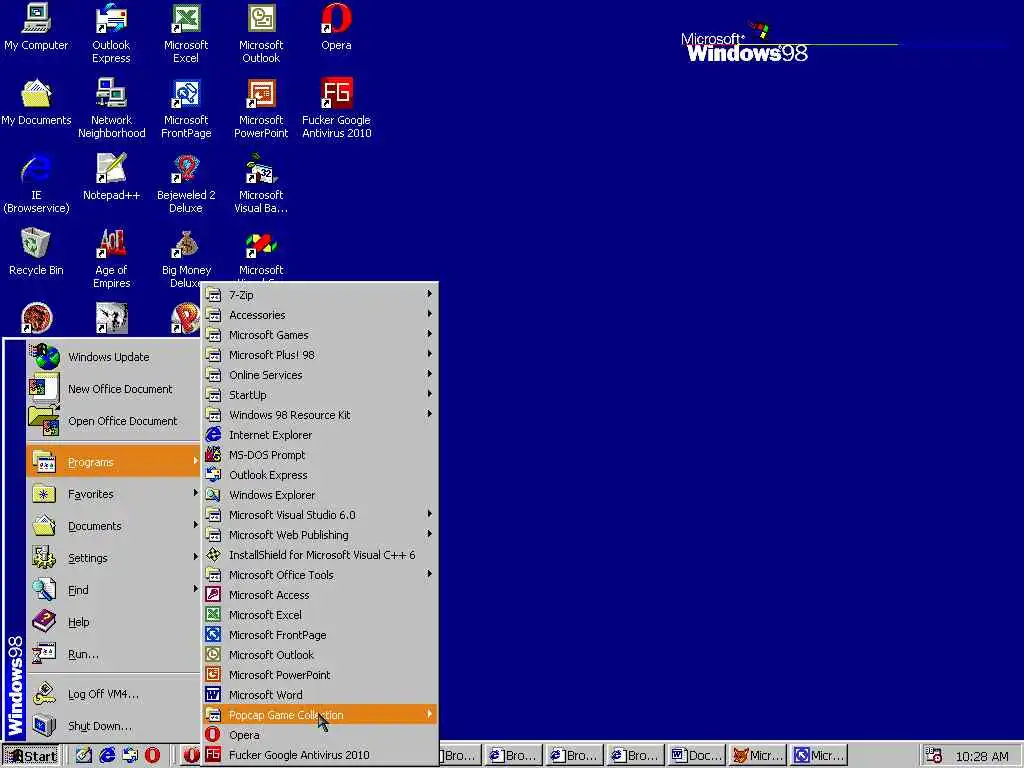Launch Microsoft FrontPage from Programs menu
Viewport: 1024px width, 768px height.
click(x=319, y=635)
